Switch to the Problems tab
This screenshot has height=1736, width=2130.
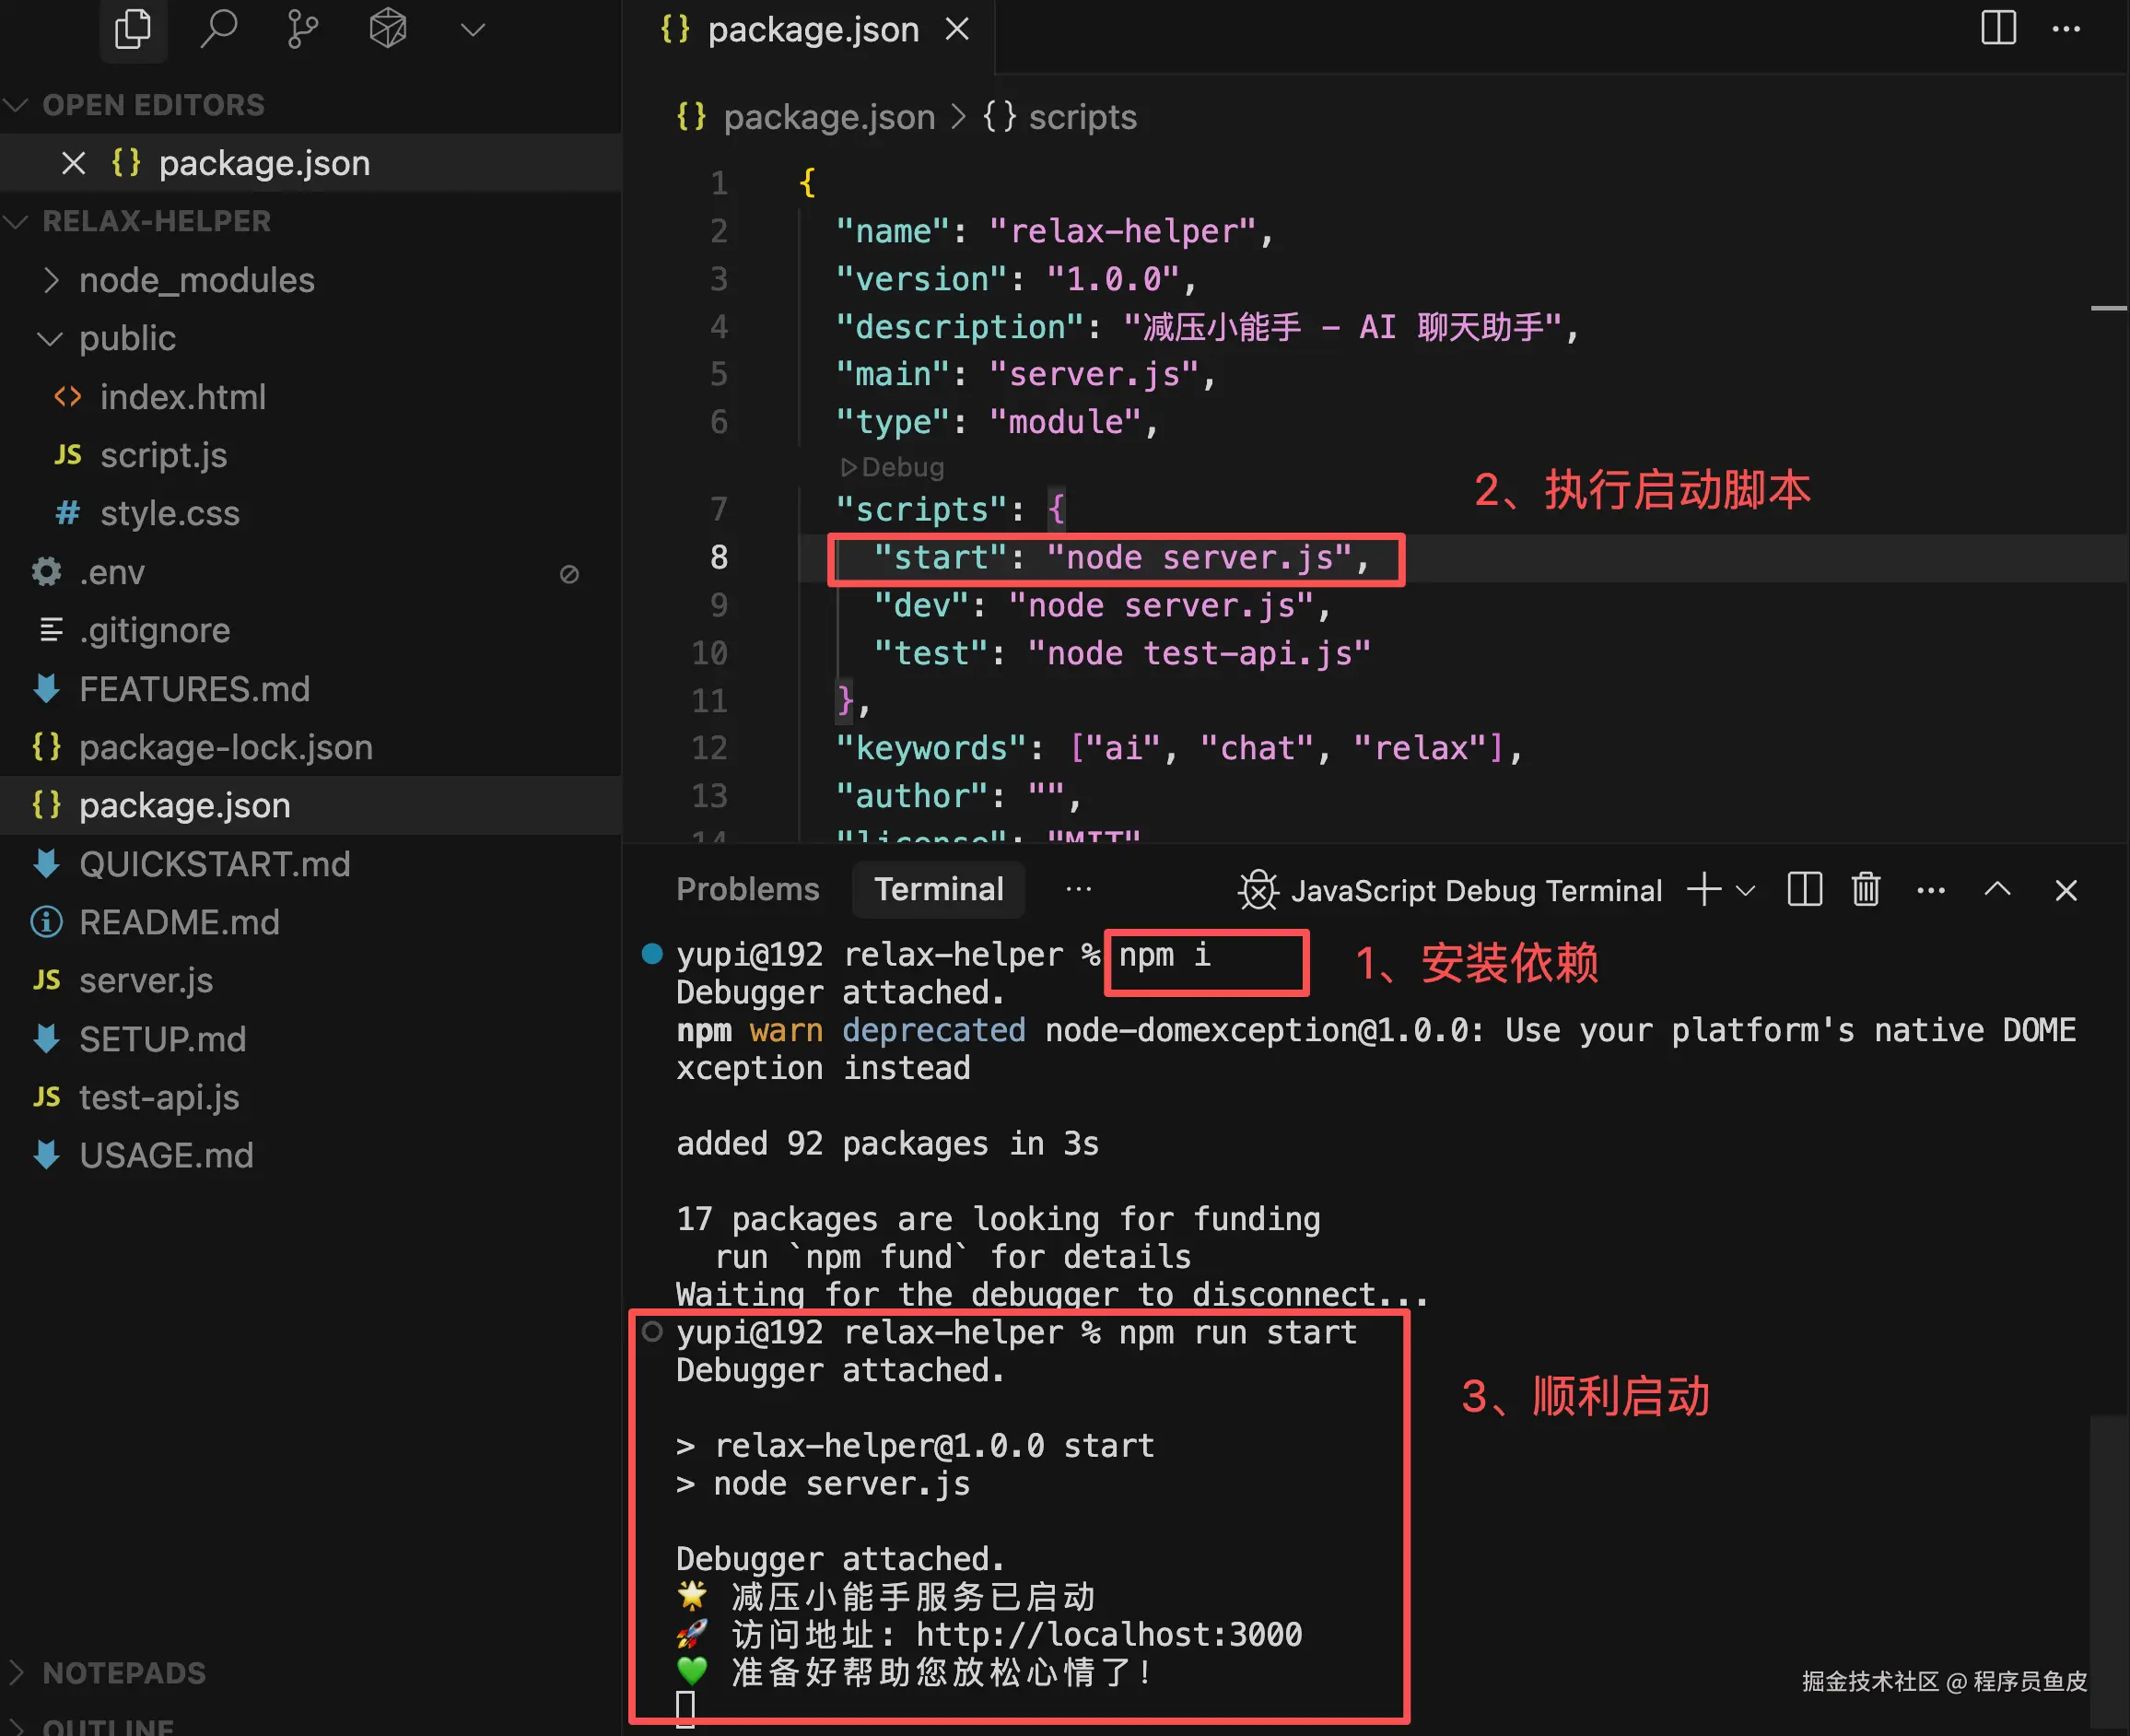[x=747, y=889]
